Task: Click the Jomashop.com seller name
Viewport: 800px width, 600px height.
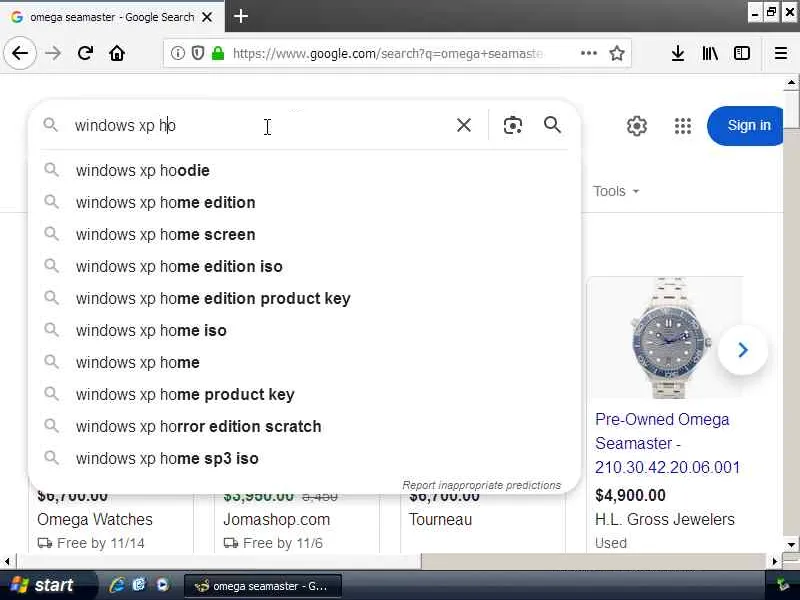Action: 277,519
